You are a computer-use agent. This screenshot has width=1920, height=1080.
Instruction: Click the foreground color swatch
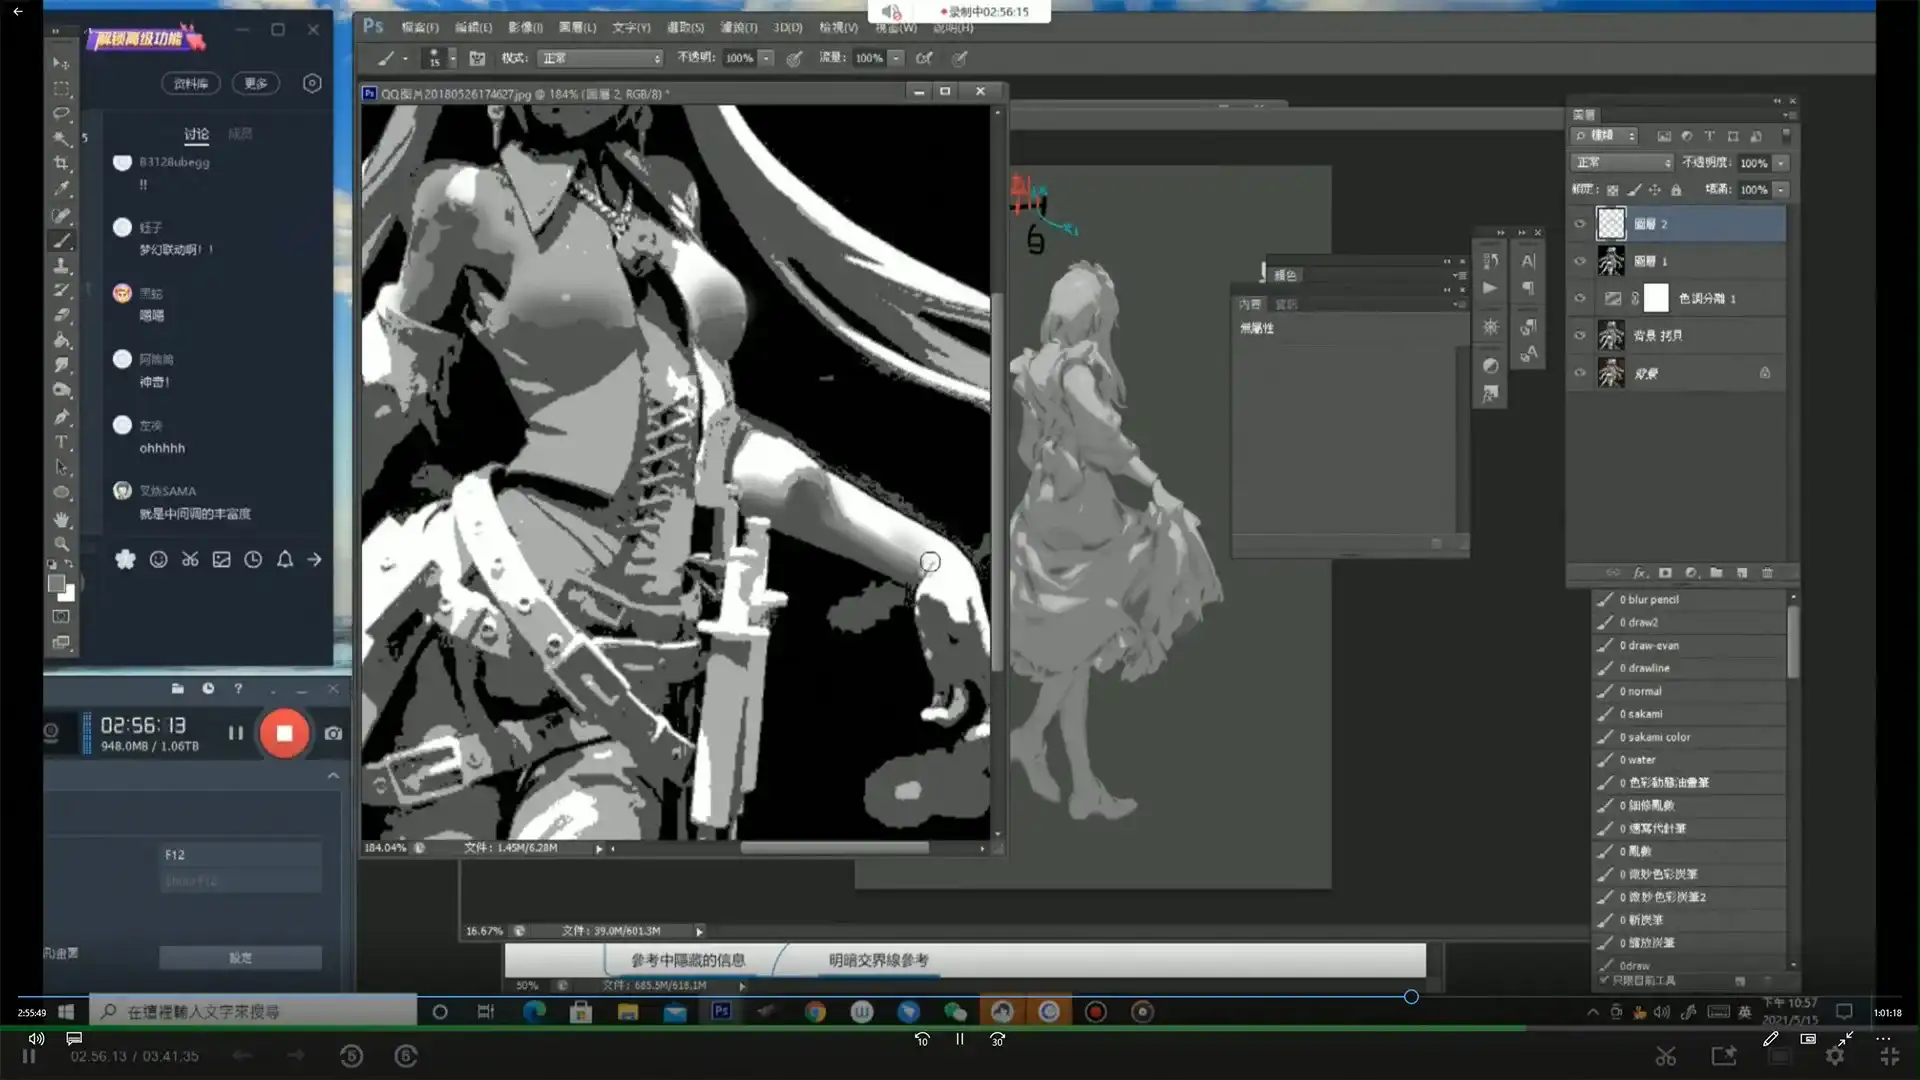coord(56,583)
